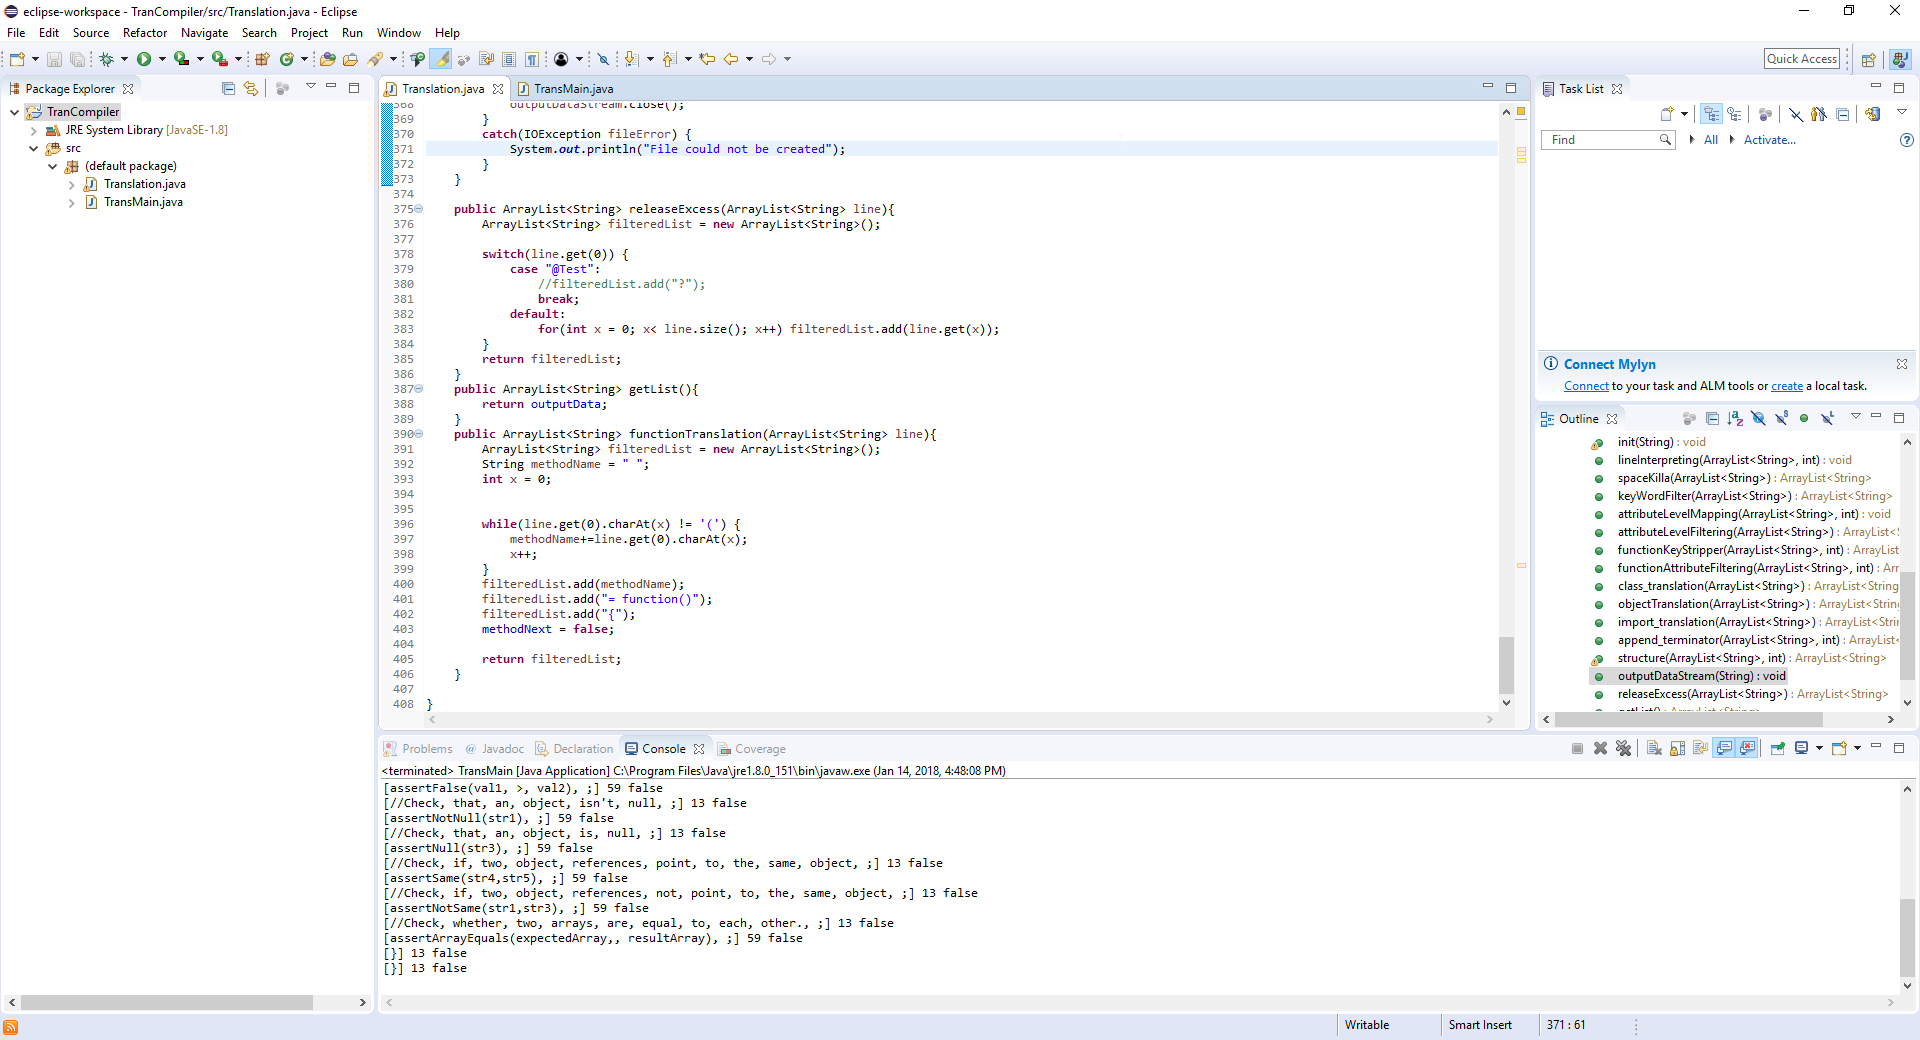This screenshot has width=1920, height=1040.
Task: Click the Activate... task link
Action: click(x=1770, y=140)
